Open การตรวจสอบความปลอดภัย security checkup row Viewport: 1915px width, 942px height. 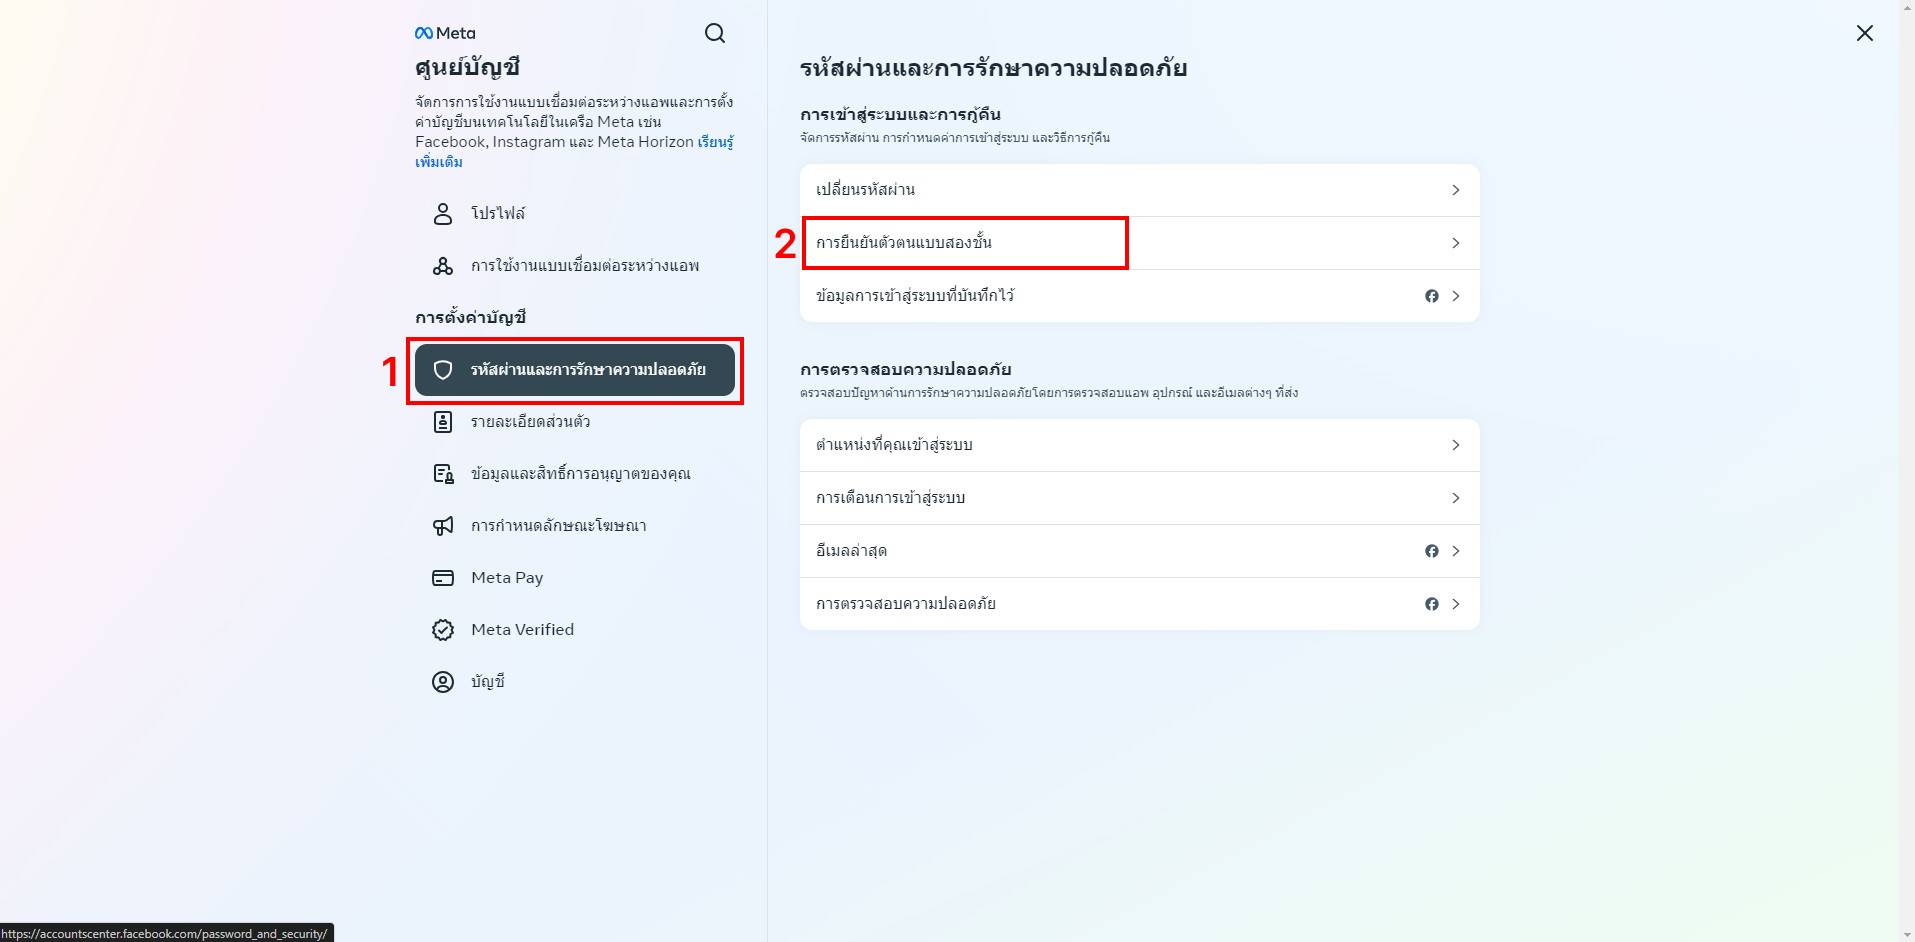coord(1139,604)
